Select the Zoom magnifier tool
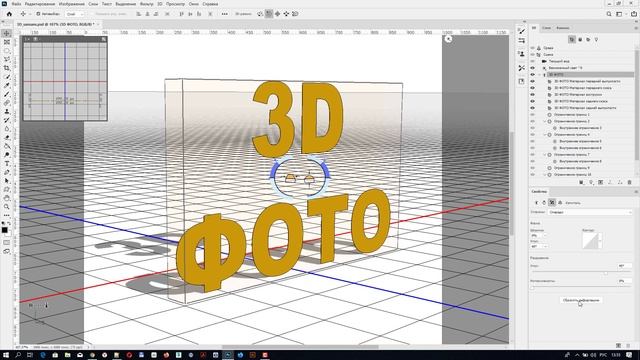This screenshot has width=640, height=360. [7, 207]
